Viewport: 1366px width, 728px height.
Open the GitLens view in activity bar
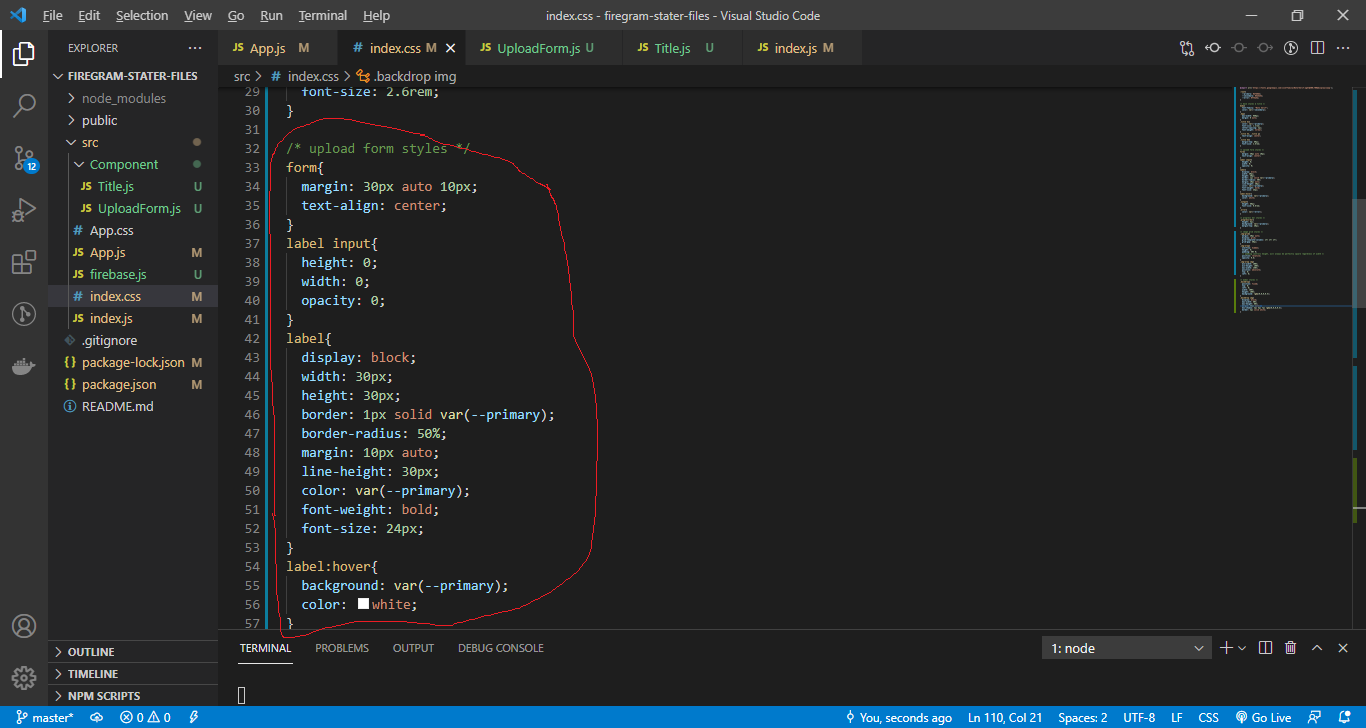pyautogui.click(x=24, y=314)
